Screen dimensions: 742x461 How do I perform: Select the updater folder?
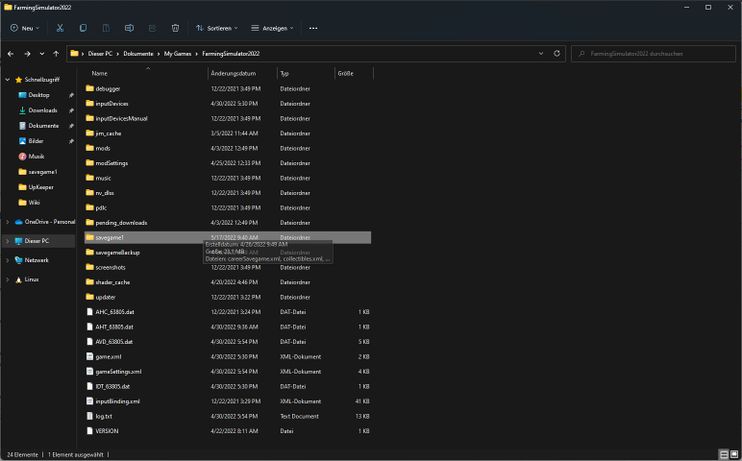coord(105,297)
